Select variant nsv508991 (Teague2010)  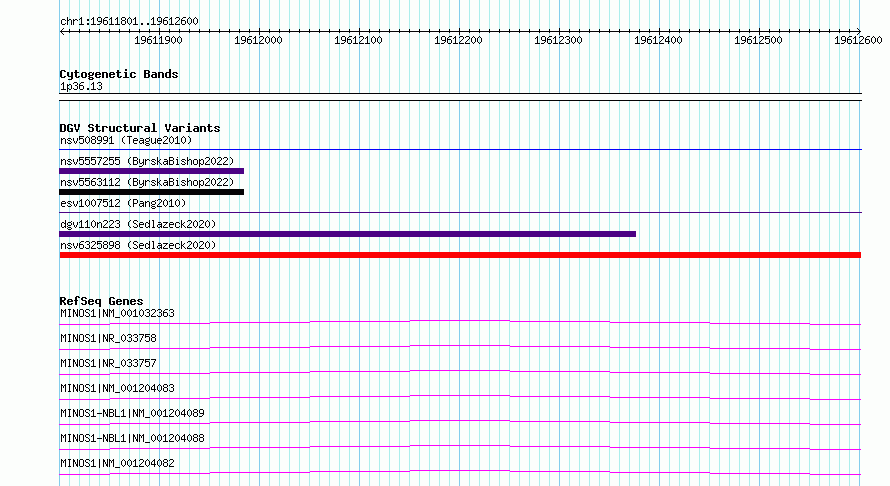126,140
